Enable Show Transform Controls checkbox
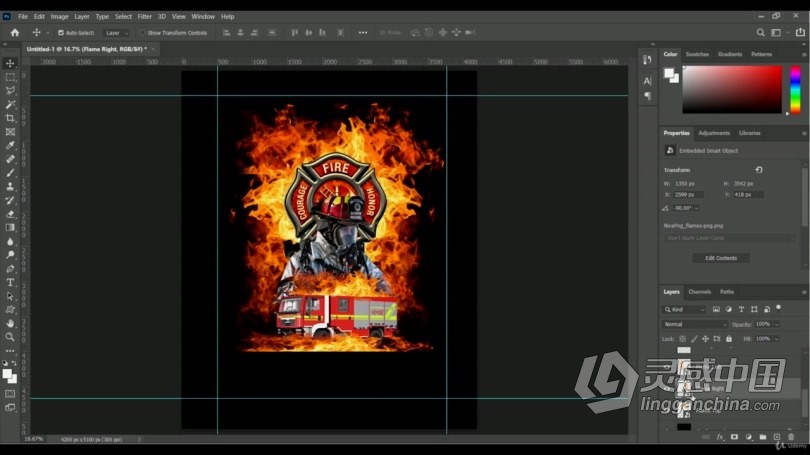Viewport: 810px width, 455px height. click(142, 33)
